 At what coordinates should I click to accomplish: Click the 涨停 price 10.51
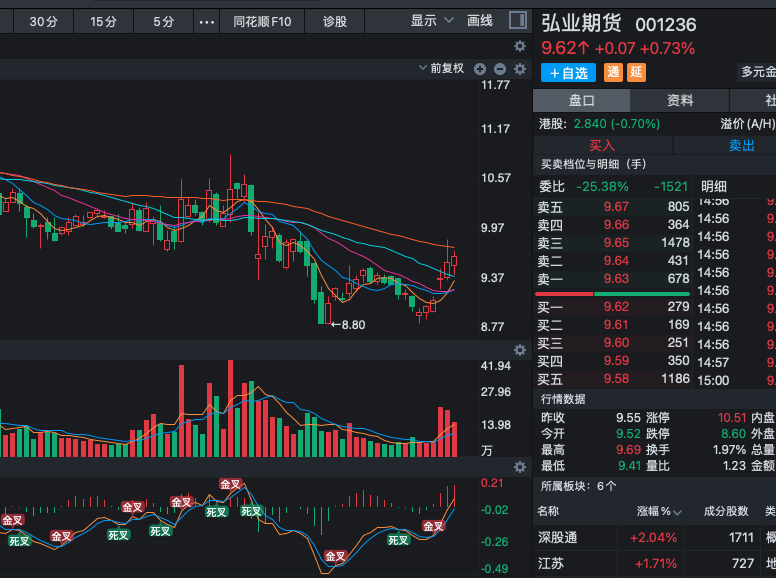(731, 418)
